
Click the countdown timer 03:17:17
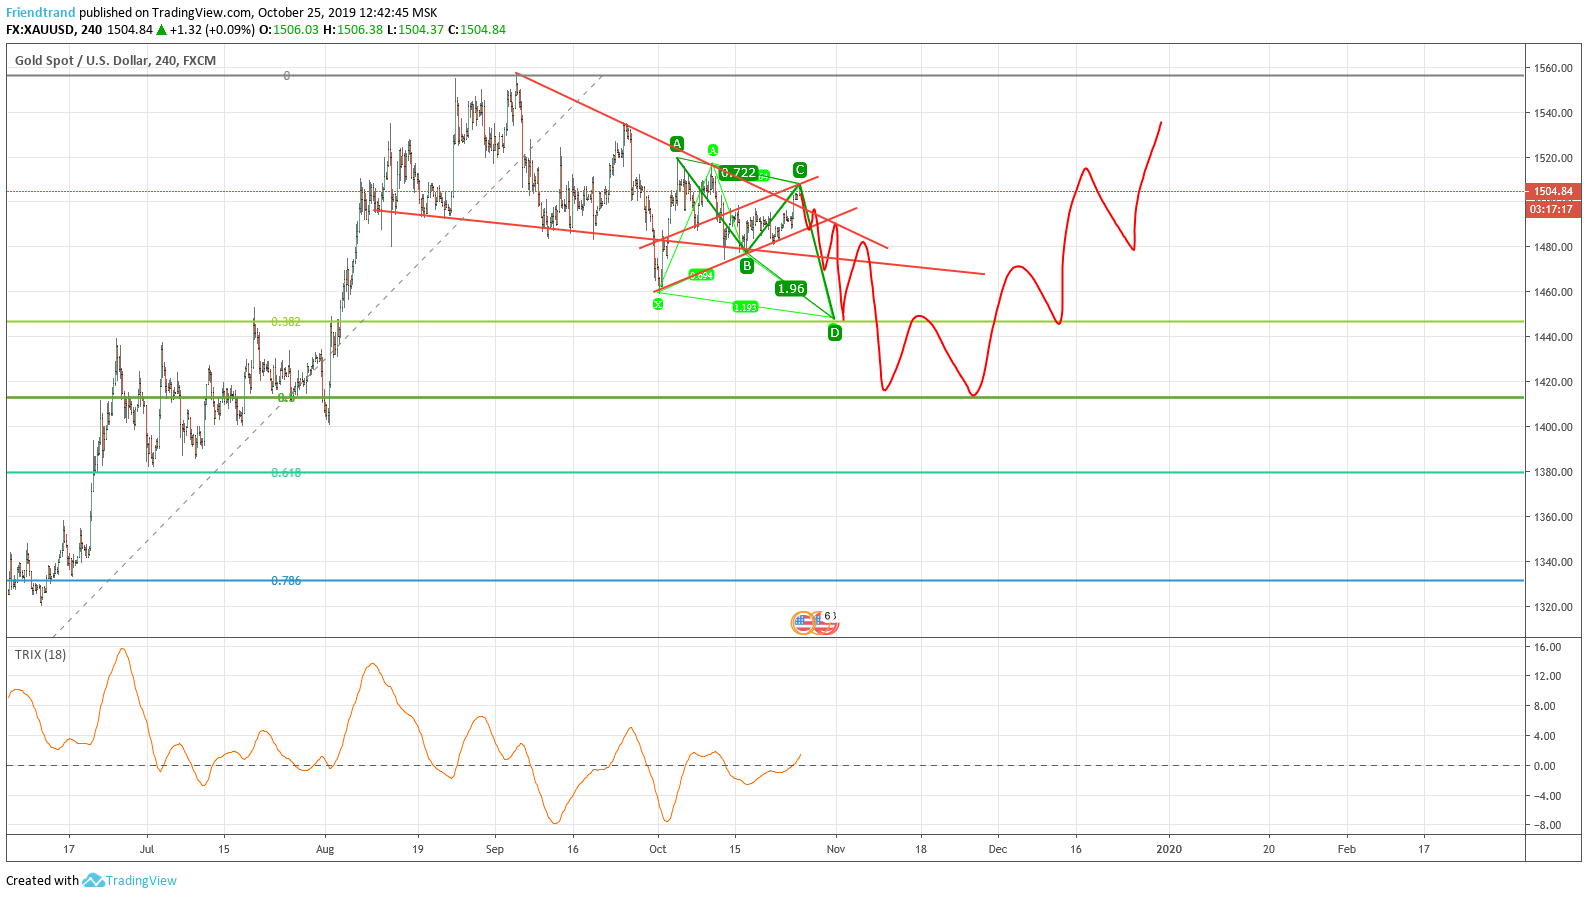click(1553, 209)
